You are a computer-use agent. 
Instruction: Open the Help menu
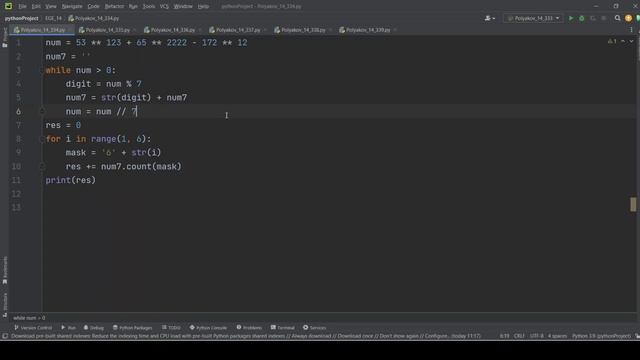203,6
